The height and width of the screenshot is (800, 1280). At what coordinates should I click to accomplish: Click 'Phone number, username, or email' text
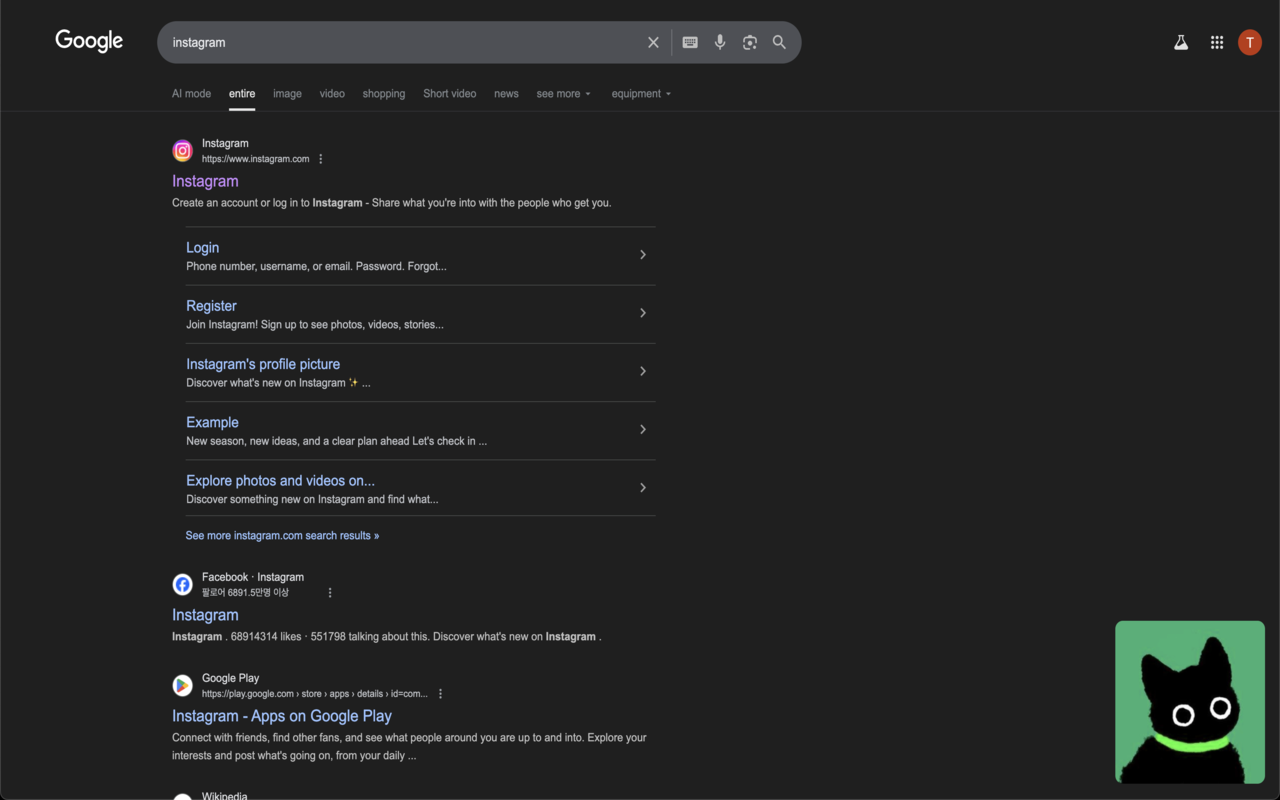(316, 267)
